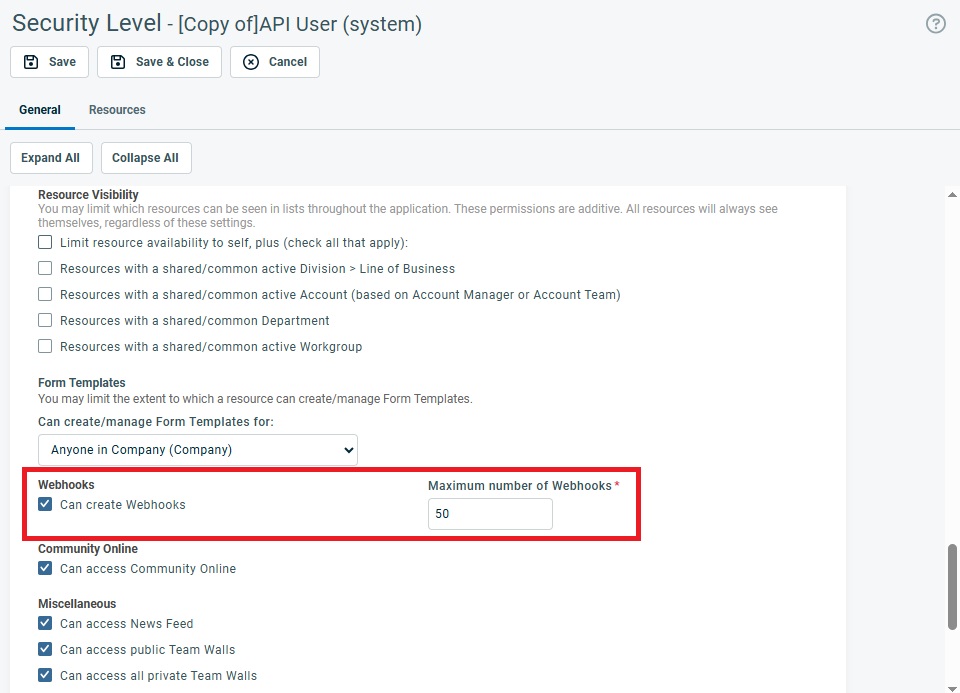Check shared Division > Line of Business option

[45, 269]
